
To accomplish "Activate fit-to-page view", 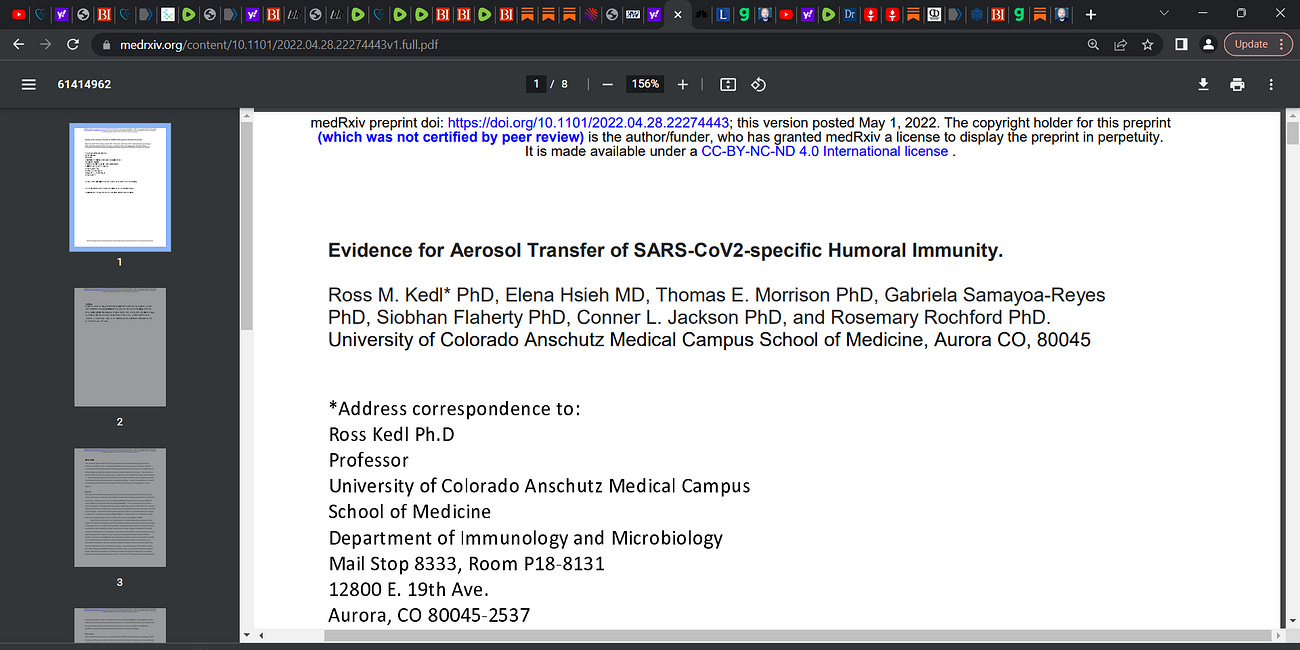I will (728, 84).
